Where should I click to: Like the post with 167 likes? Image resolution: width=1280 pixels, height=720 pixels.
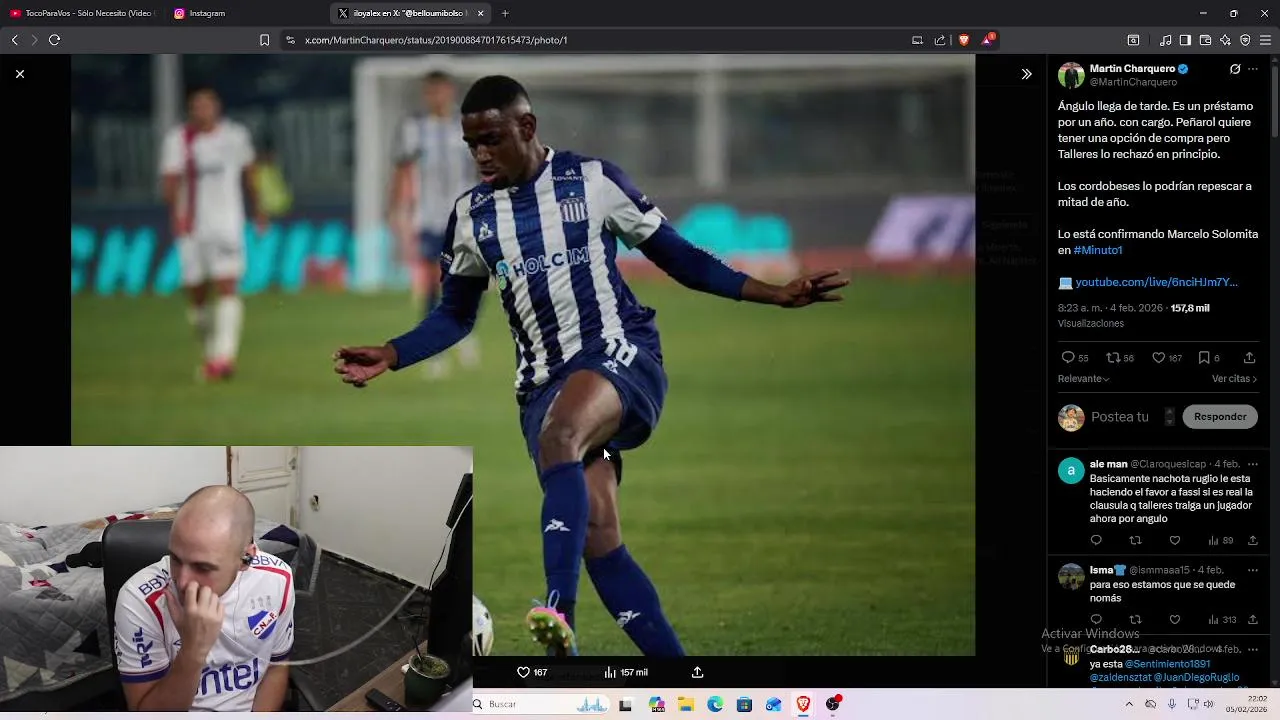click(x=1158, y=358)
